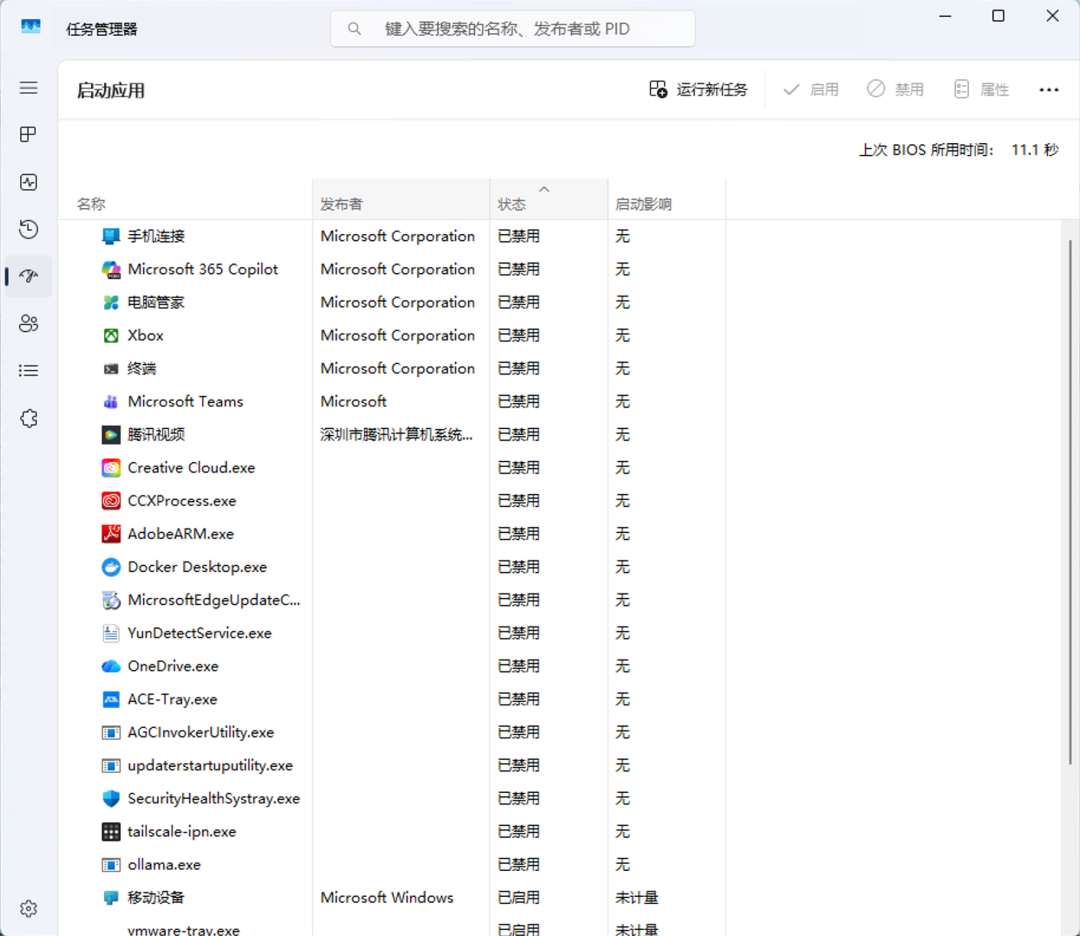The height and width of the screenshot is (936, 1080).
Task: Click the 启动应用 page heading
Action: pyautogui.click(x=111, y=90)
